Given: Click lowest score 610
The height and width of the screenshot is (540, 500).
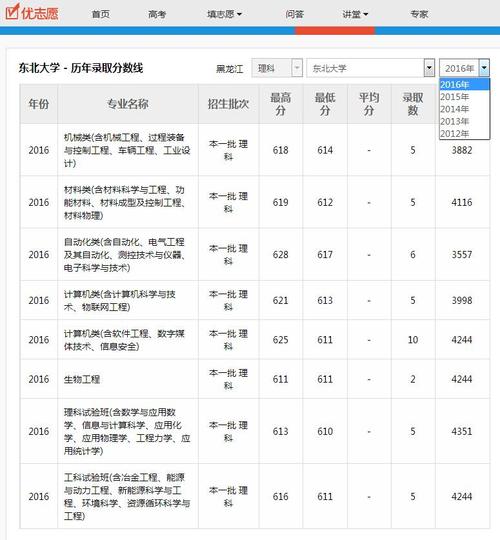Looking at the screenshot, I should [x=325, y=431].
